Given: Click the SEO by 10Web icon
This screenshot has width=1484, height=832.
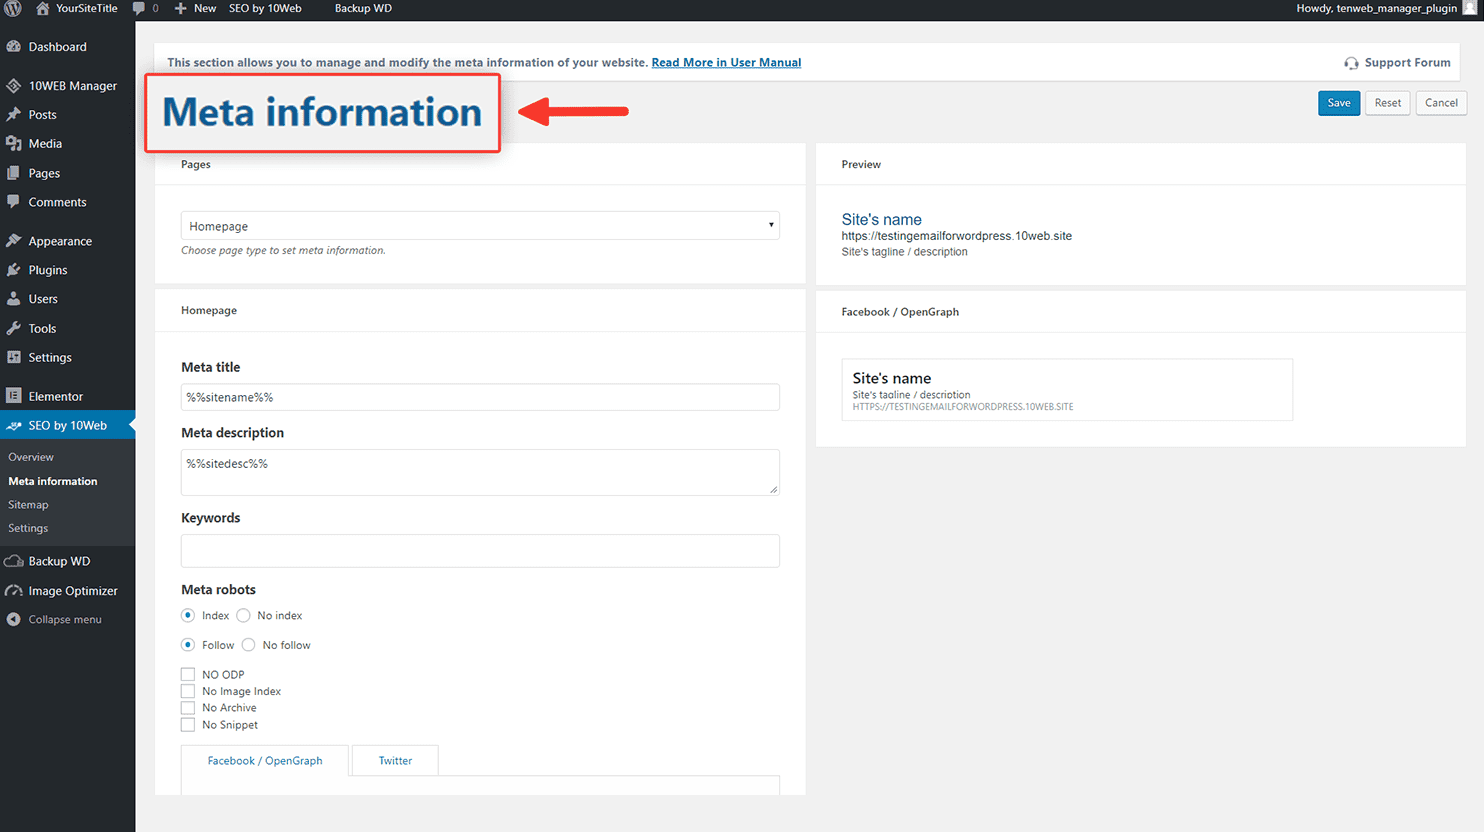Looking at the screenshot, I should 14,425.
